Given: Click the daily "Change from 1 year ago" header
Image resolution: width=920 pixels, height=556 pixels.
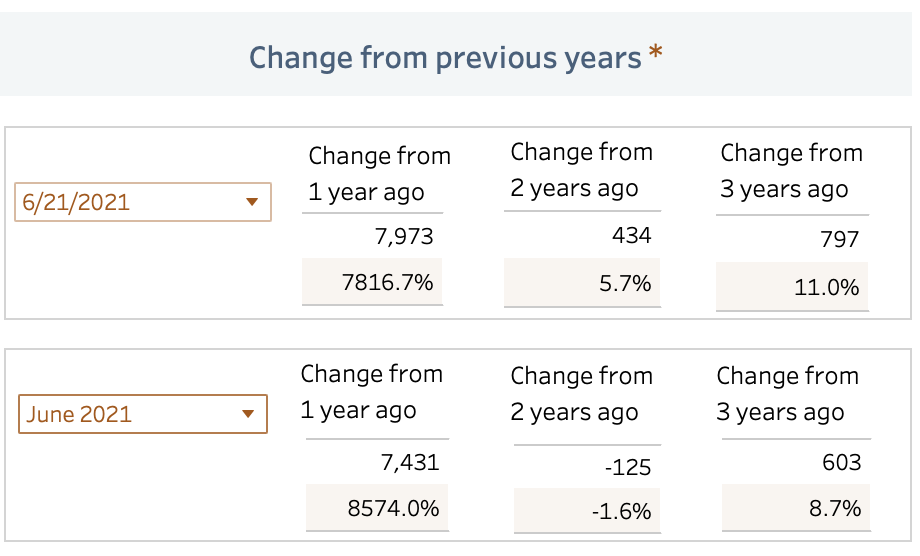Looking at the screenshot, I should point(379,174).
